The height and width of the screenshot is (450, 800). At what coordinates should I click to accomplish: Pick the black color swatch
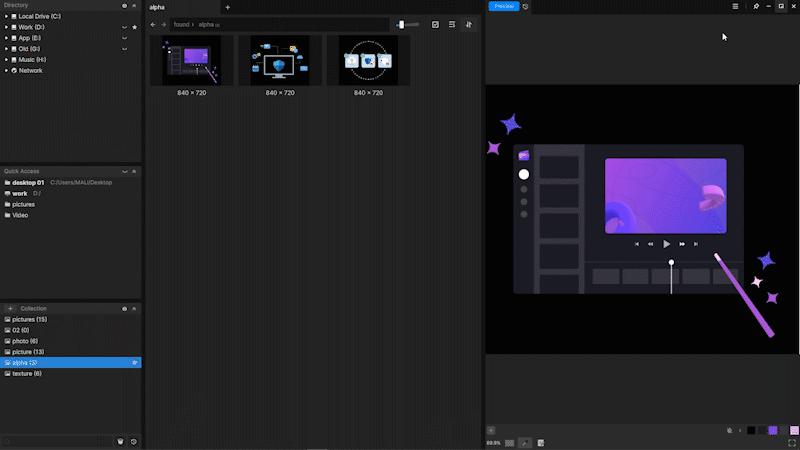tap(751, 431)
